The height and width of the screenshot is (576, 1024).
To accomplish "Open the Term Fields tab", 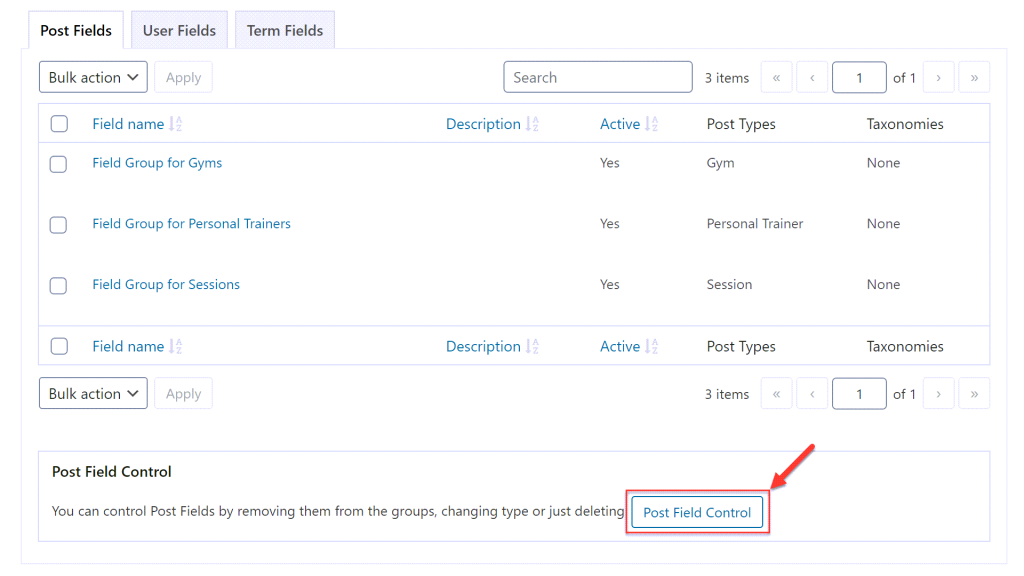I will tap(285, 31).
